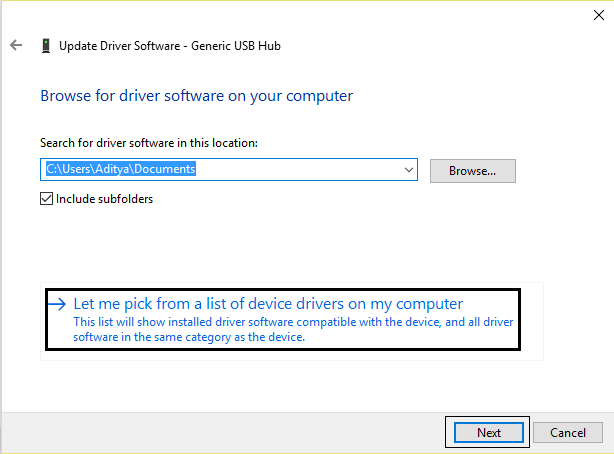614x454 pixels.
Task: Click the Update Driver Software title text
Action: (x=120, y=45)
